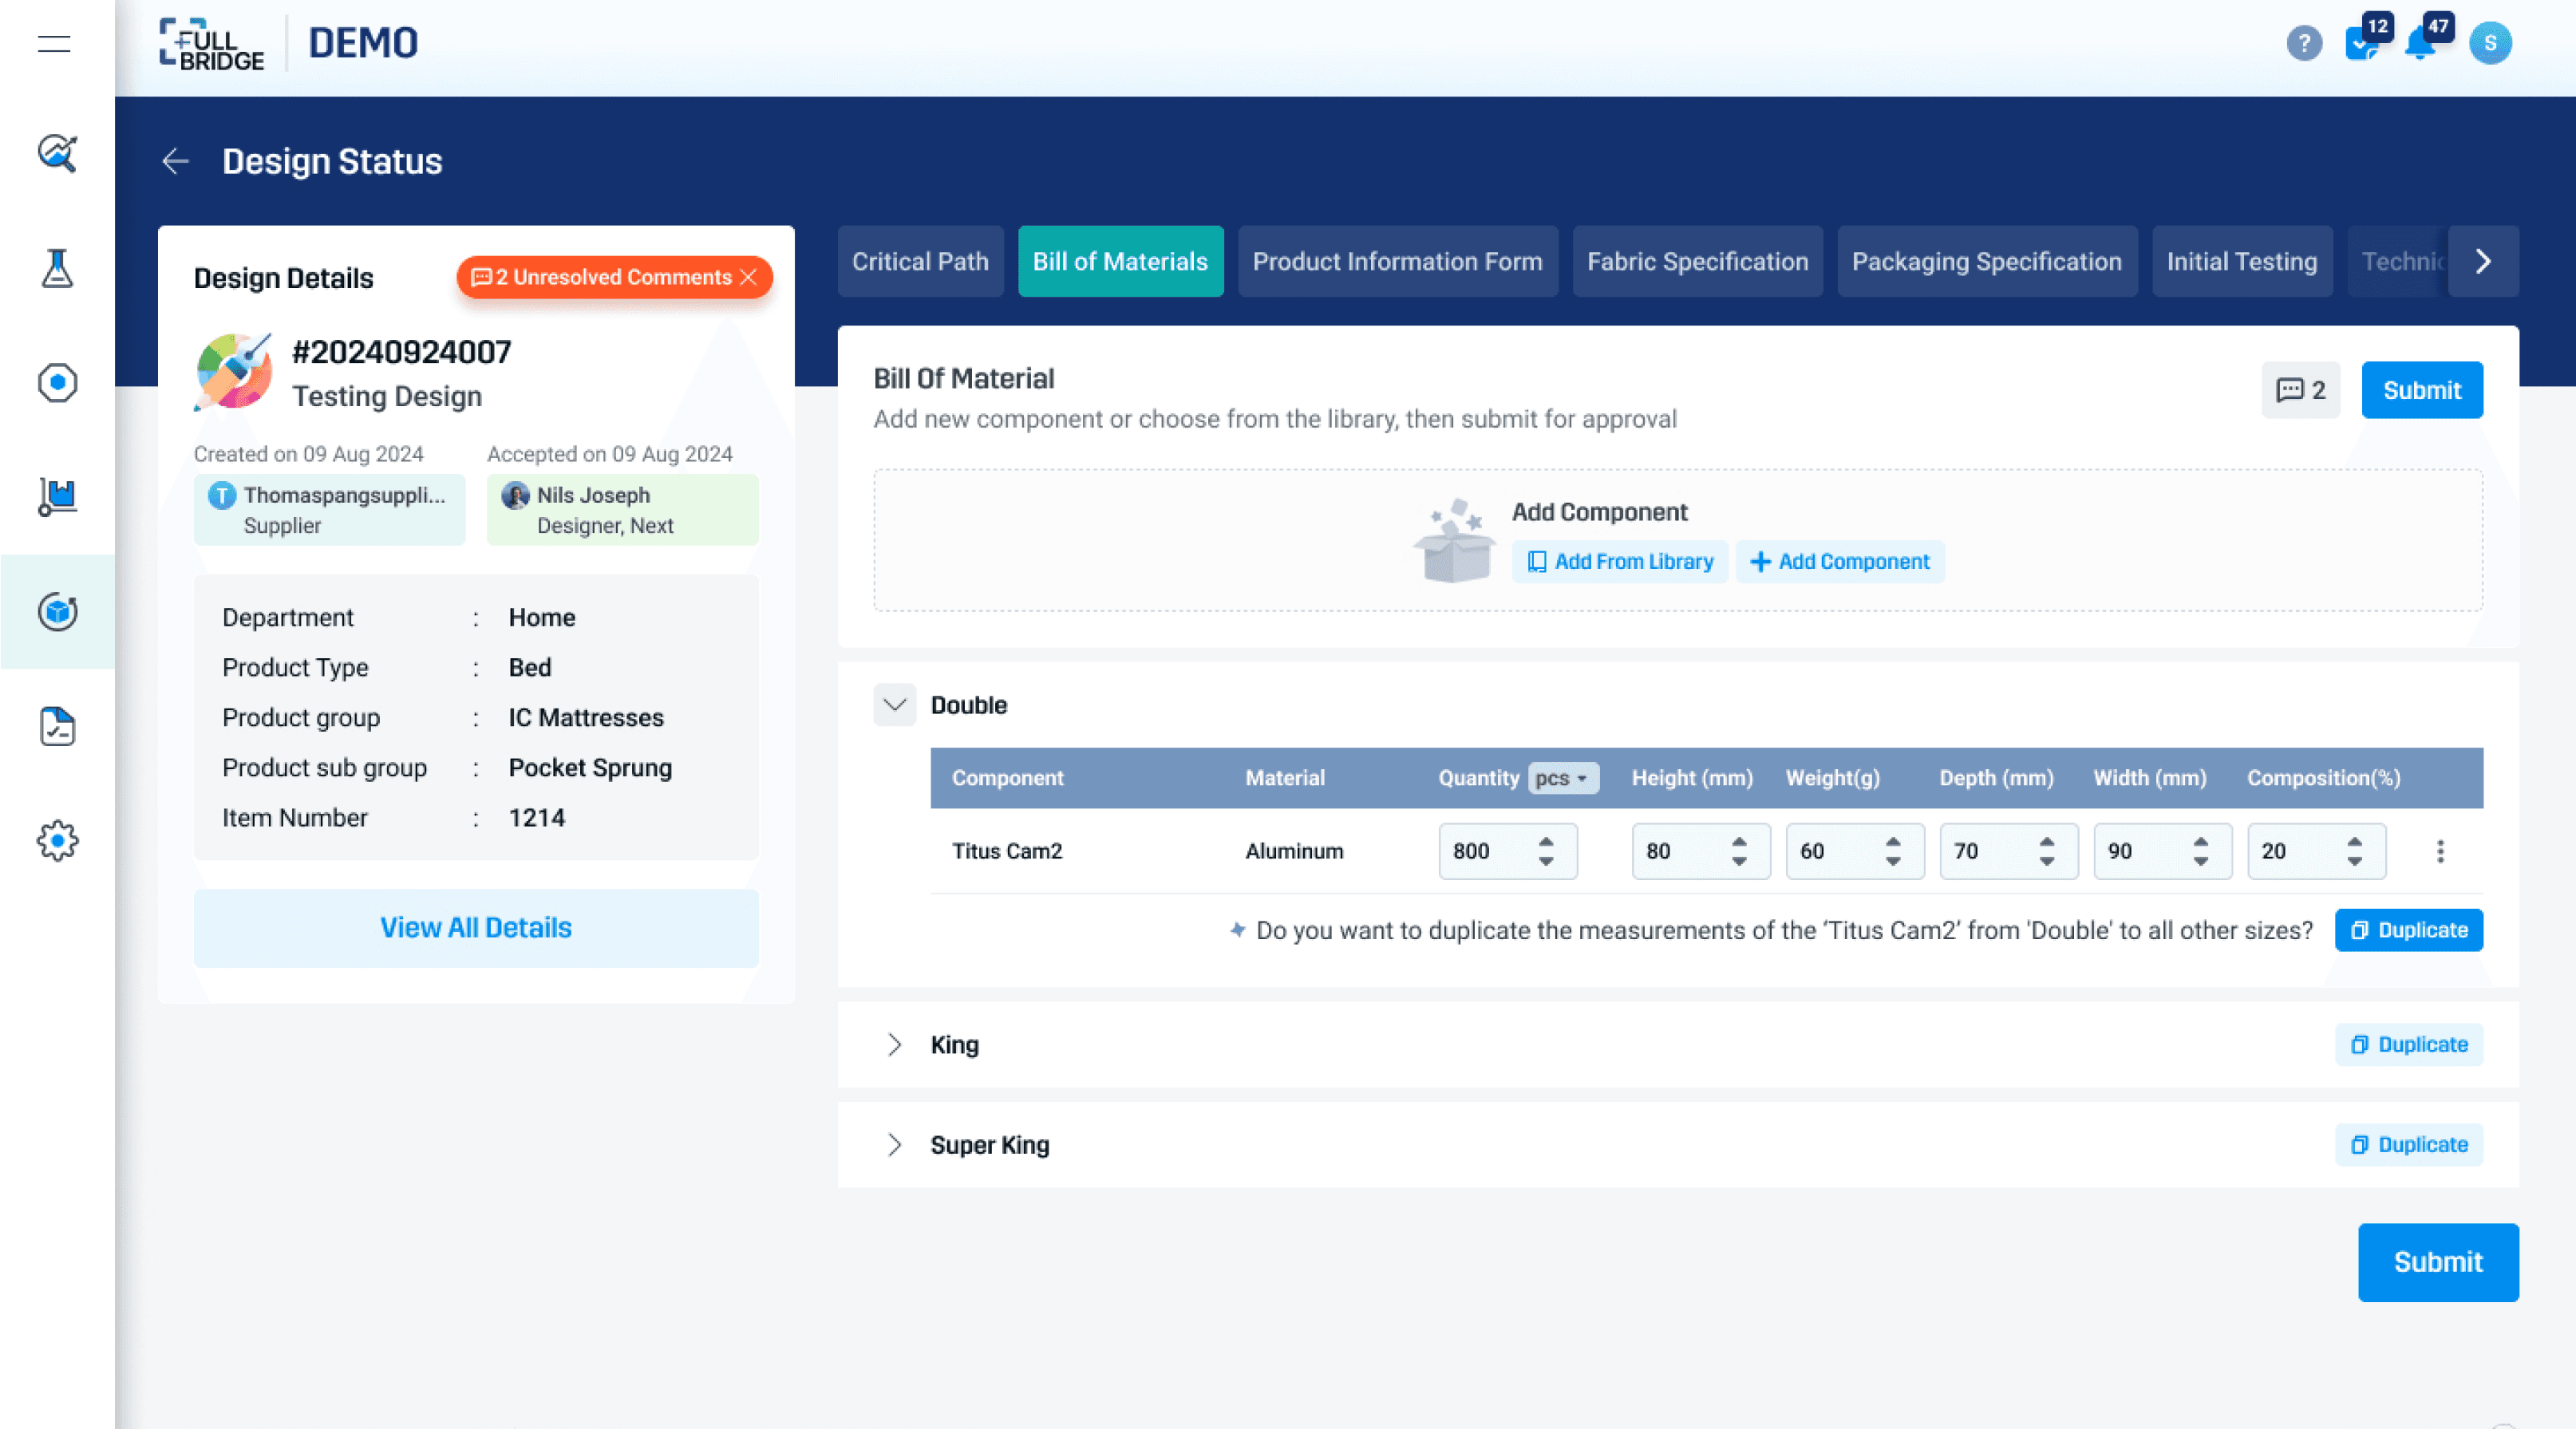Switch to the Critical Path tab

pos(919,262)
